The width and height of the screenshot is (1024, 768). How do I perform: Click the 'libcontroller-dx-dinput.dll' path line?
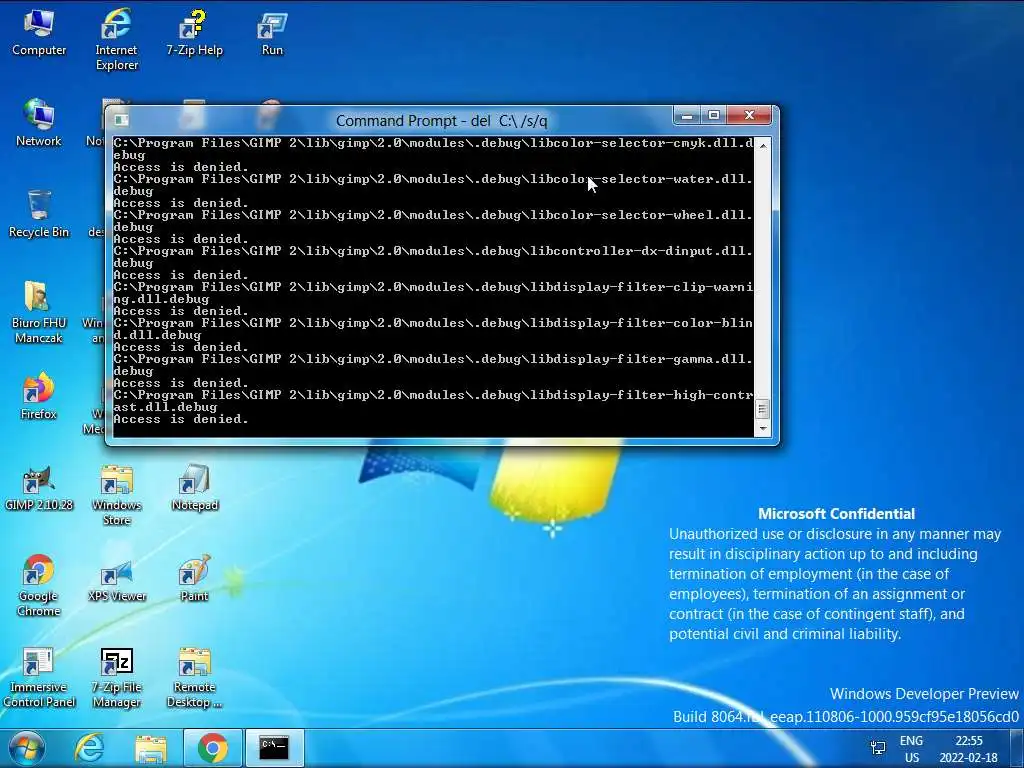(x=433, y=251)
